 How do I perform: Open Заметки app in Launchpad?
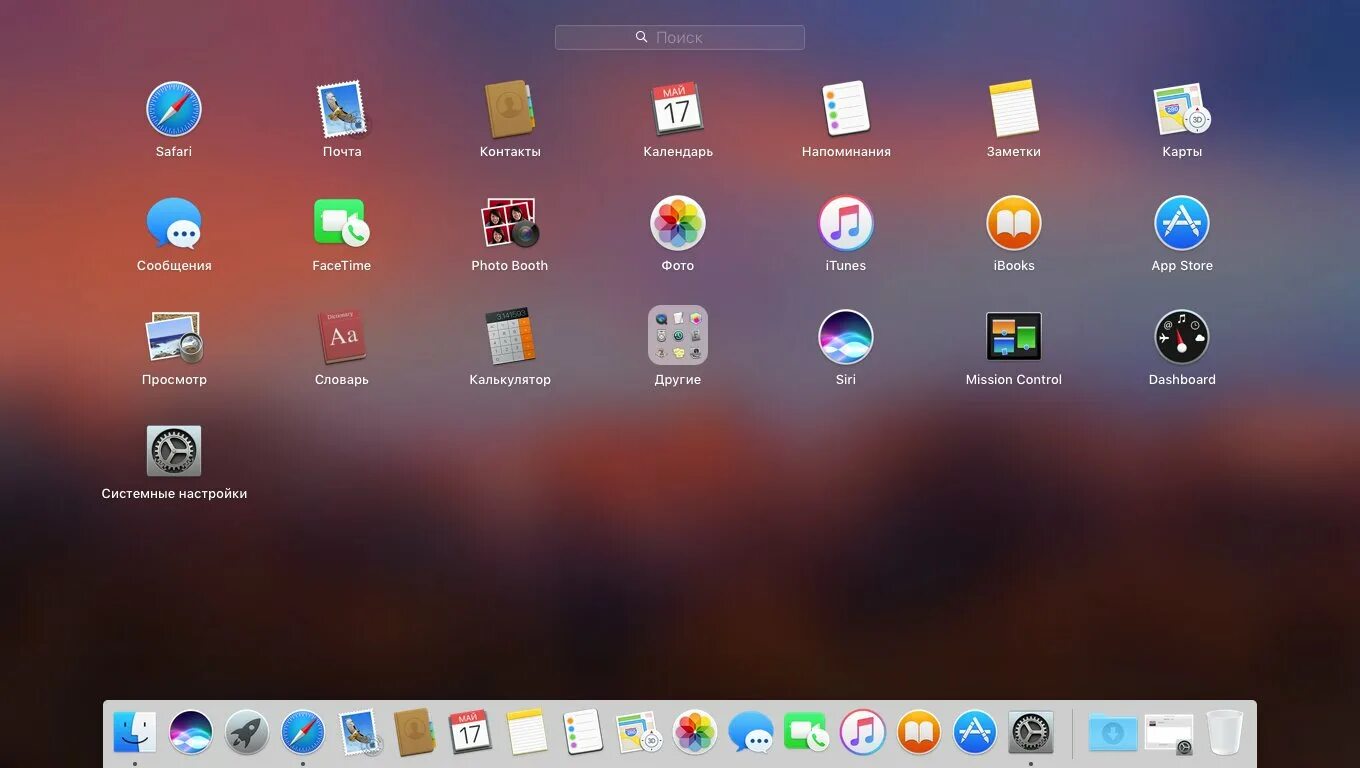point(1014,110)
